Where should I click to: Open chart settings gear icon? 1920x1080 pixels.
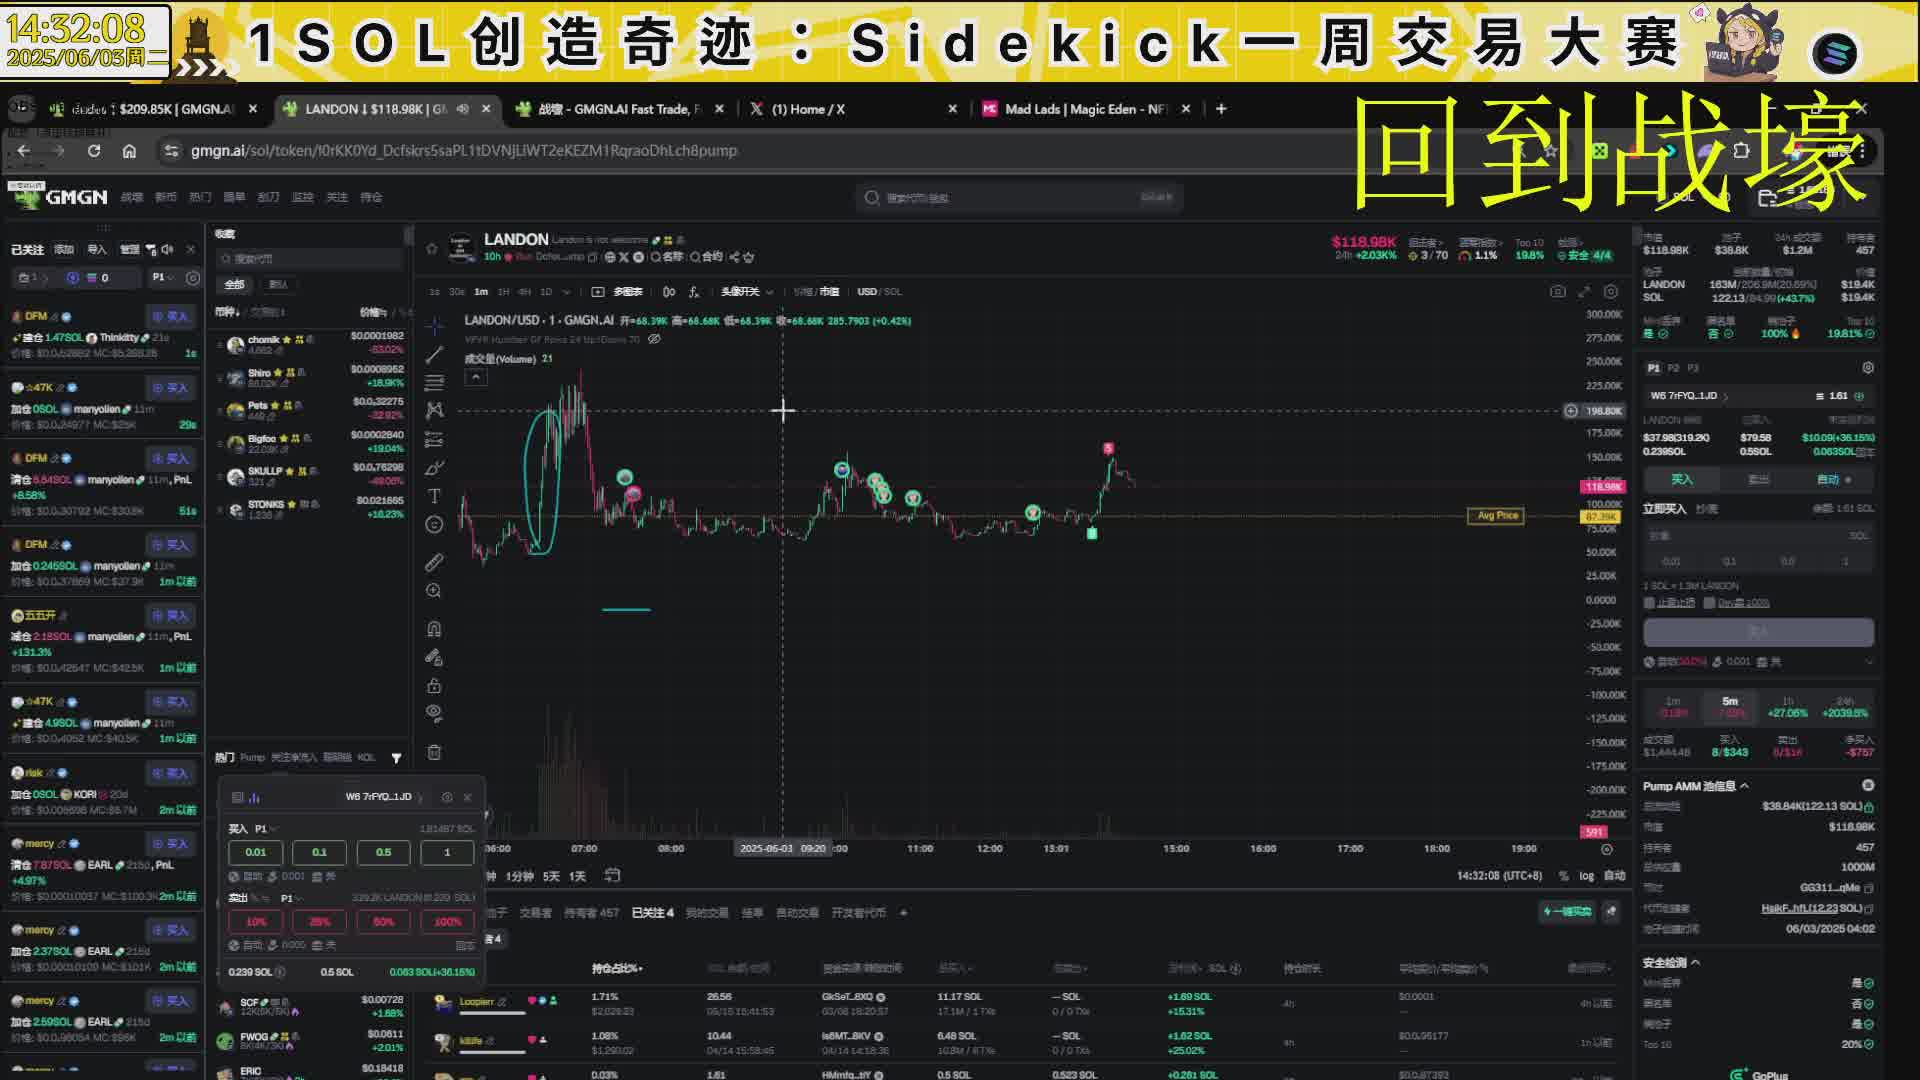coord(1610,291)
